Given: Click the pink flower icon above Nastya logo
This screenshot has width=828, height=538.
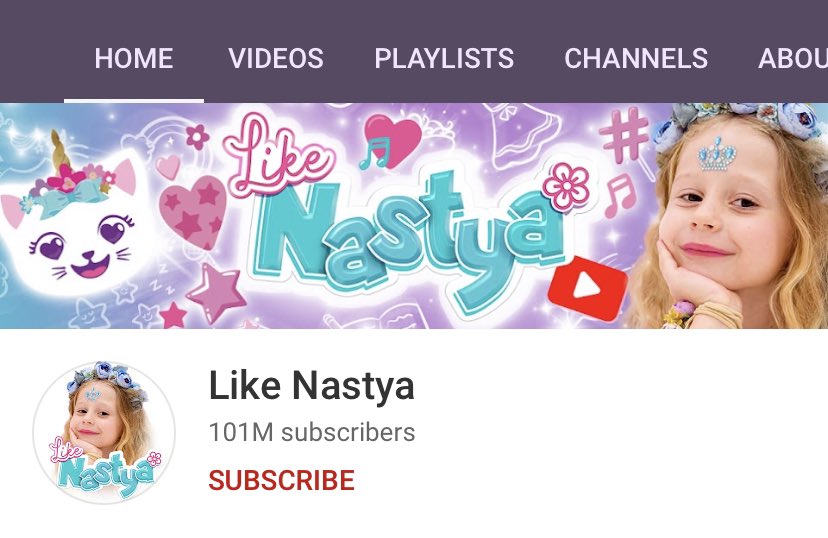Looking at the screenshot, I should point(566,186).
